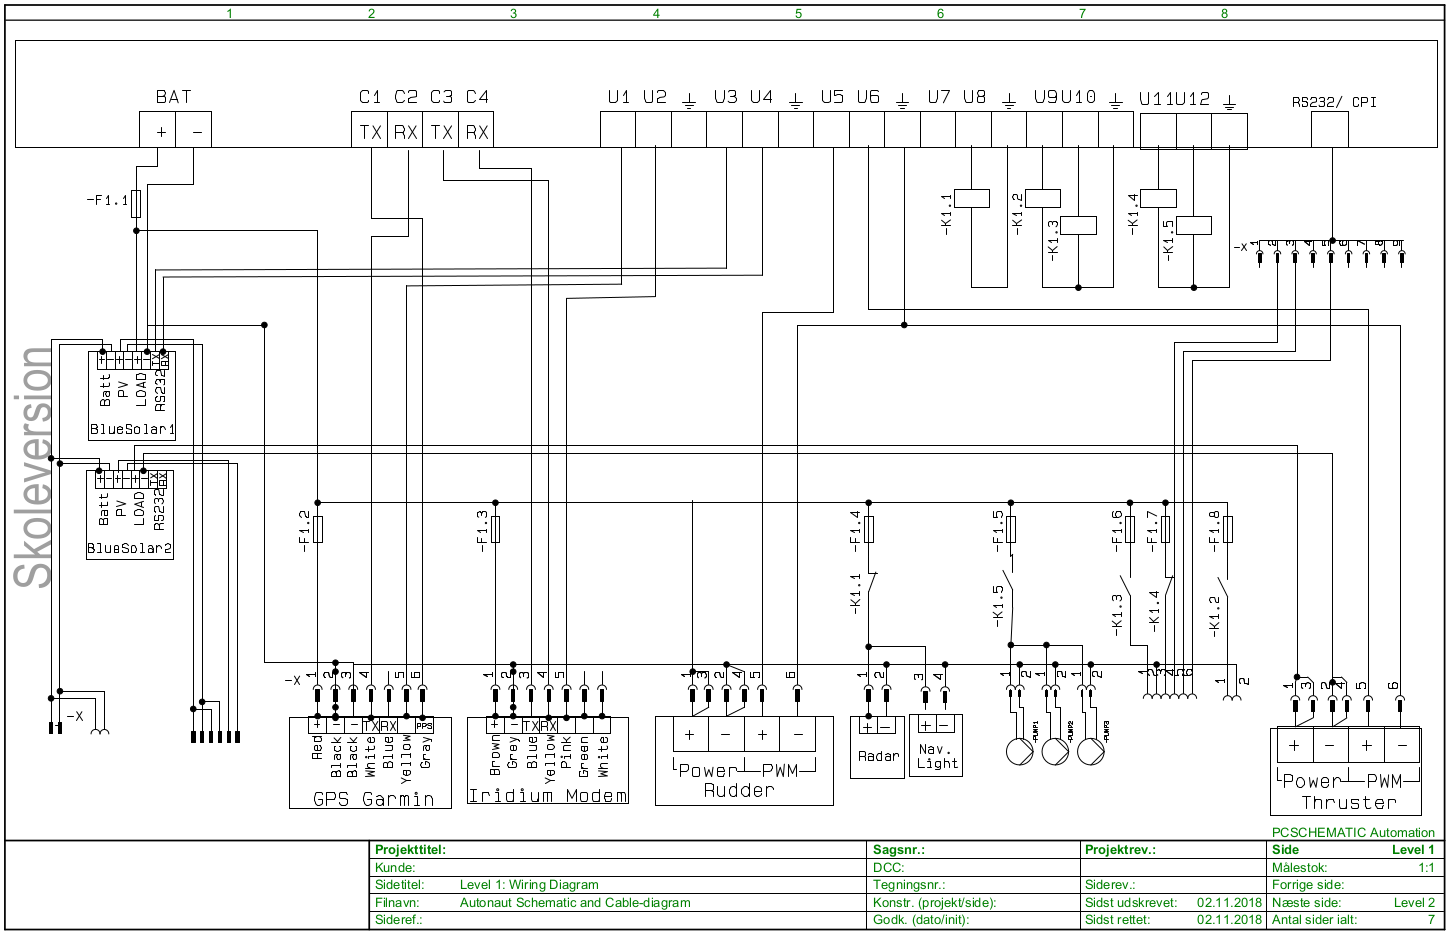
Task: Select the C4 RX terminal
Action: click(x=477, y=132)
